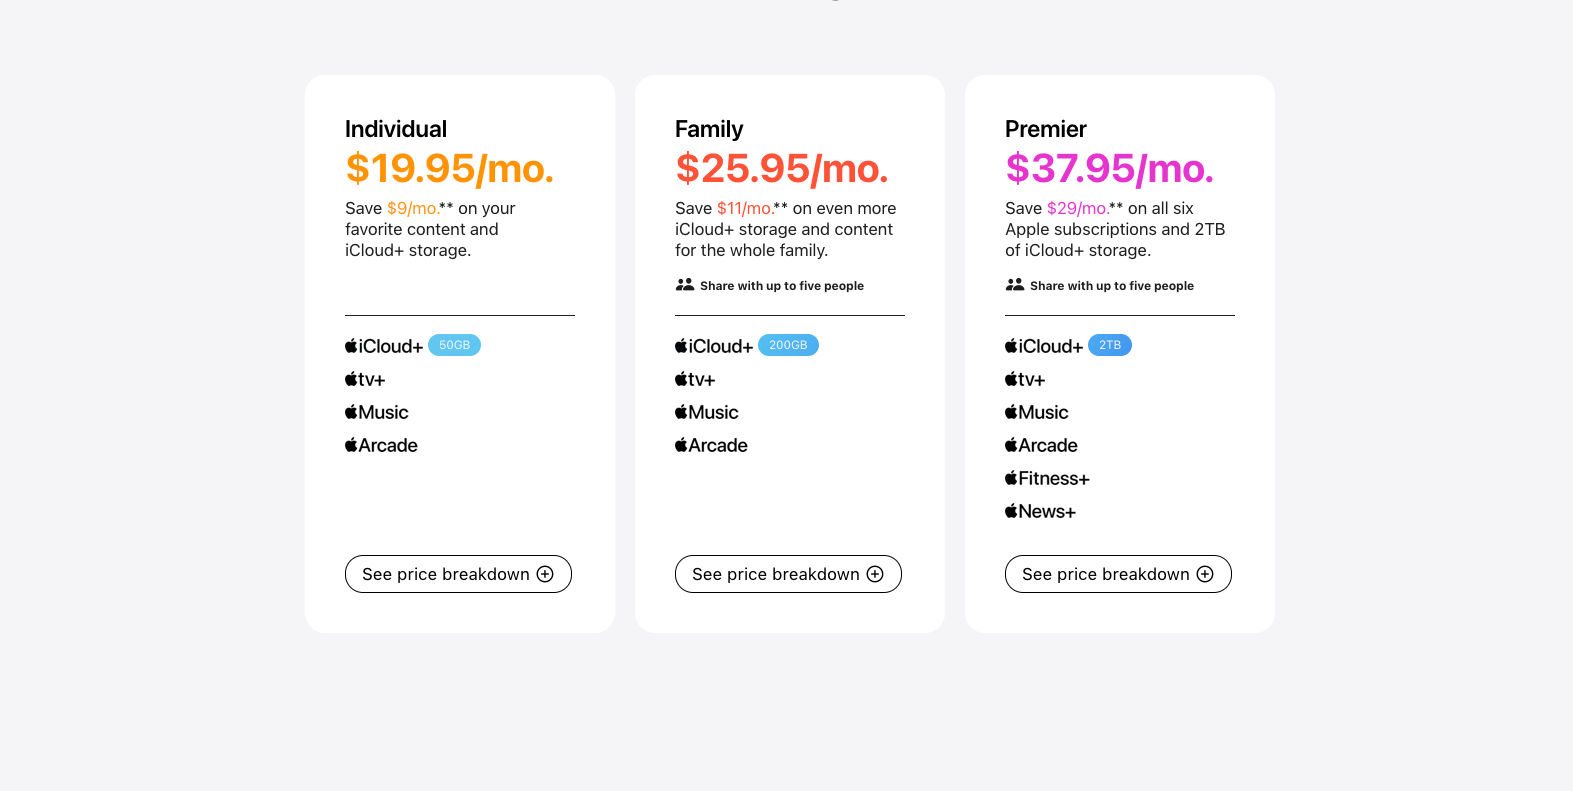The width and height of the screenshot is (1573, 791).
Task: Select the Apple tv+ icon under Family plan
Action: [x=681, y=378]
